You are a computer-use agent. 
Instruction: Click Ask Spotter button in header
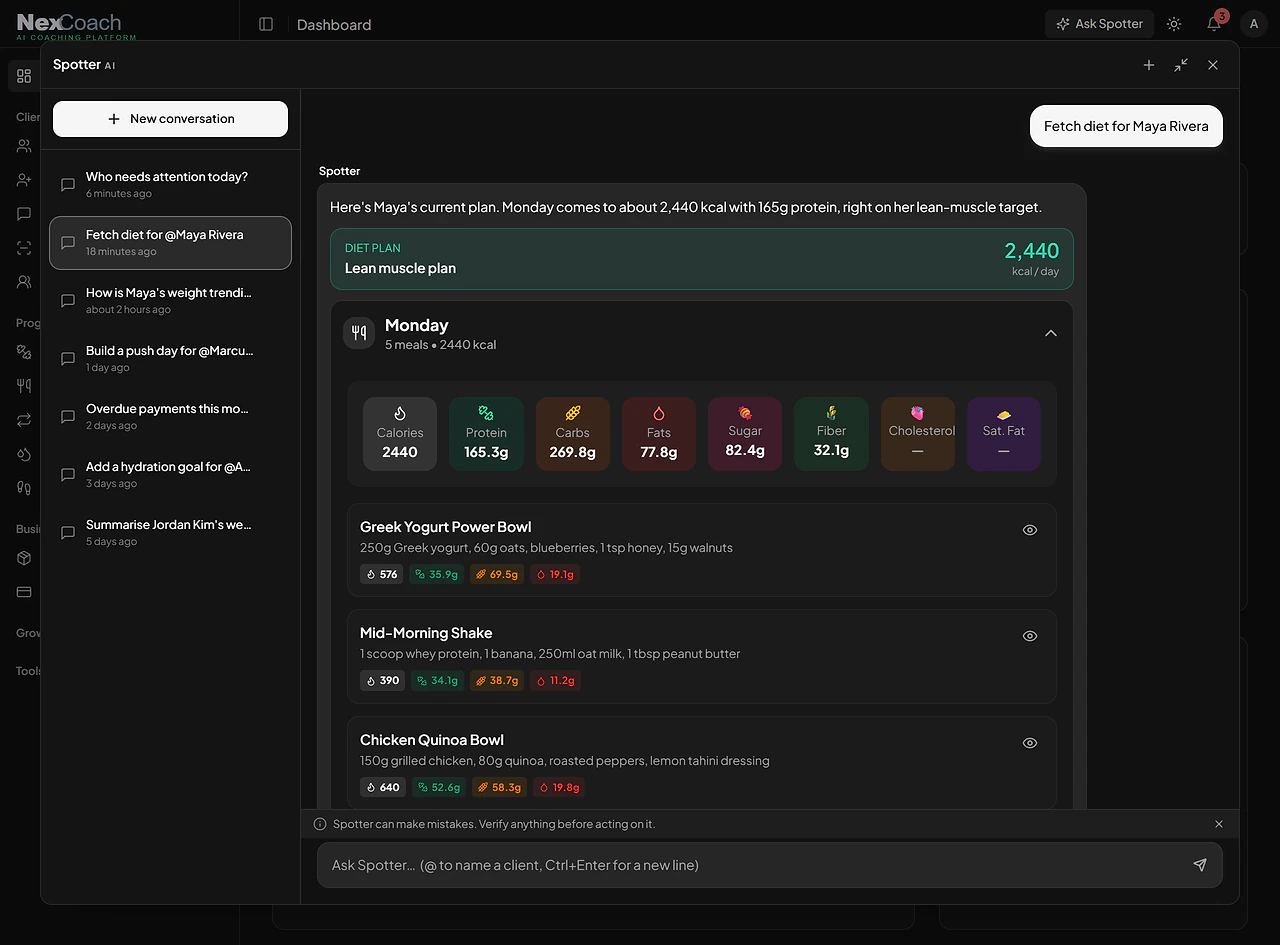(1099, 24)
